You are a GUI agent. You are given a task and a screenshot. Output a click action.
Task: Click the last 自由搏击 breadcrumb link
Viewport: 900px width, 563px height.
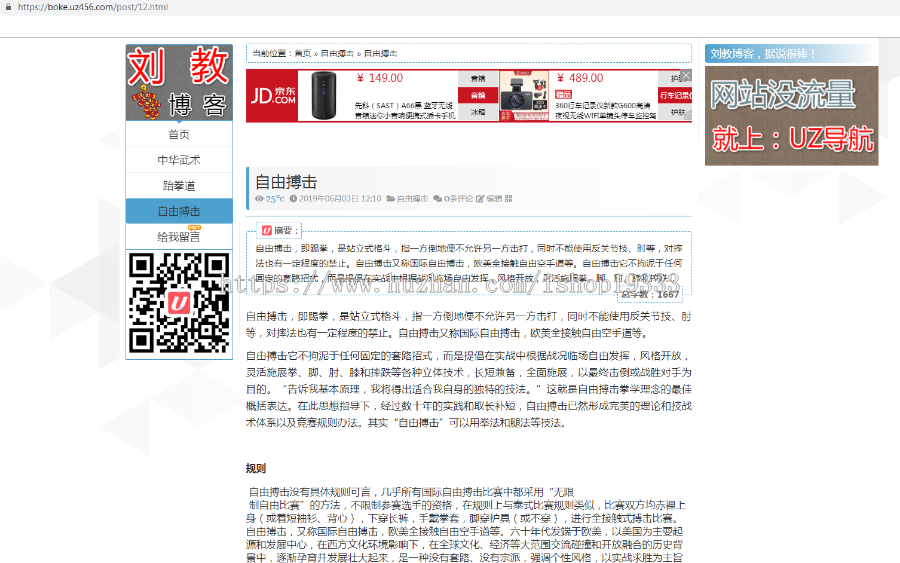click(381, 53)
